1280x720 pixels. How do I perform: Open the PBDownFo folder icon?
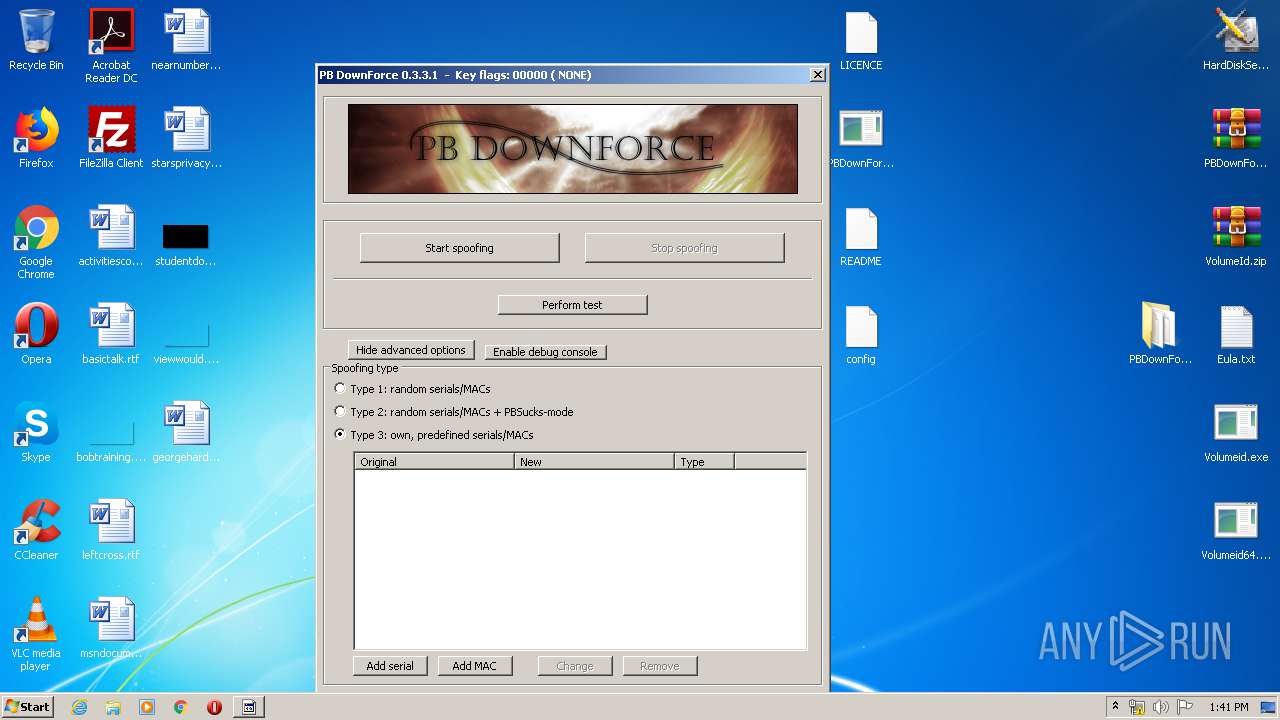coord(1160,334)
